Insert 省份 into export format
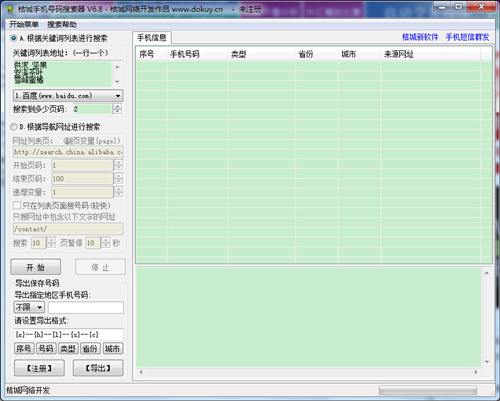The image size is (500, 401). point(90,349)
